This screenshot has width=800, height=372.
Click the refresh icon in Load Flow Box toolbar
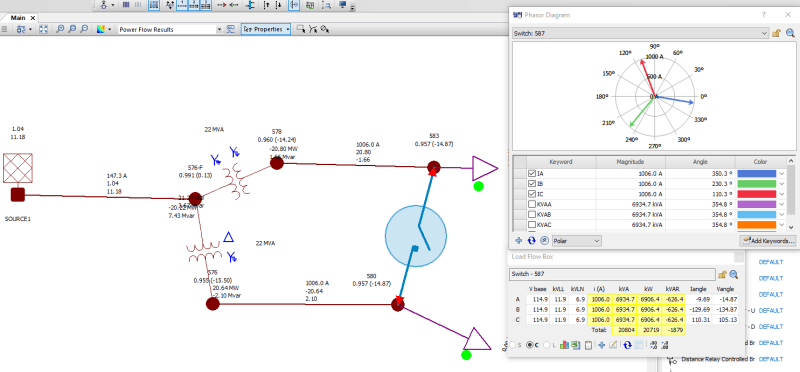coord(628,345)
